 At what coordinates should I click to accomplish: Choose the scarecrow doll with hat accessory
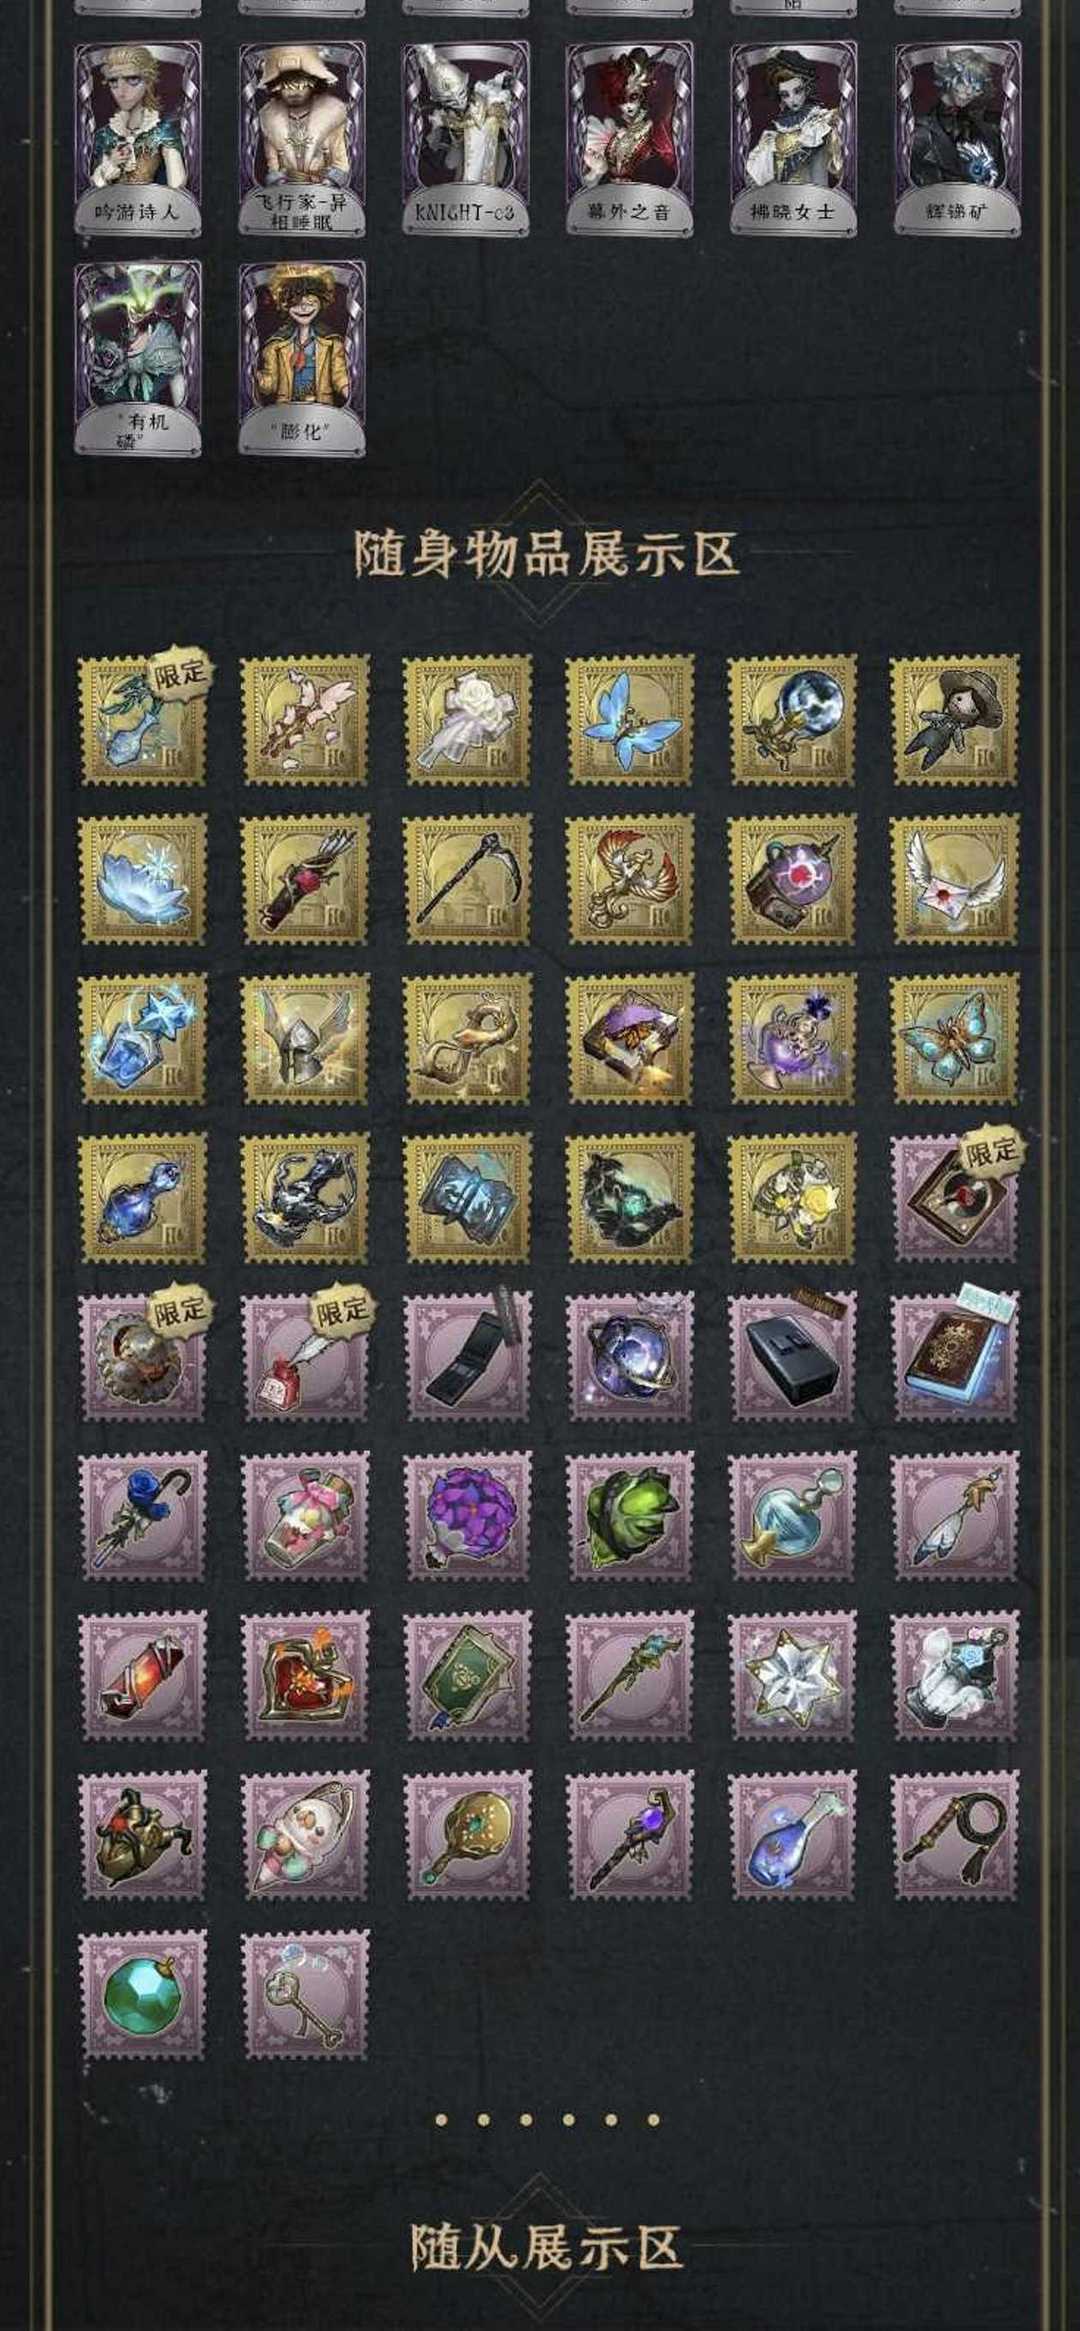[x=955, y=719]
